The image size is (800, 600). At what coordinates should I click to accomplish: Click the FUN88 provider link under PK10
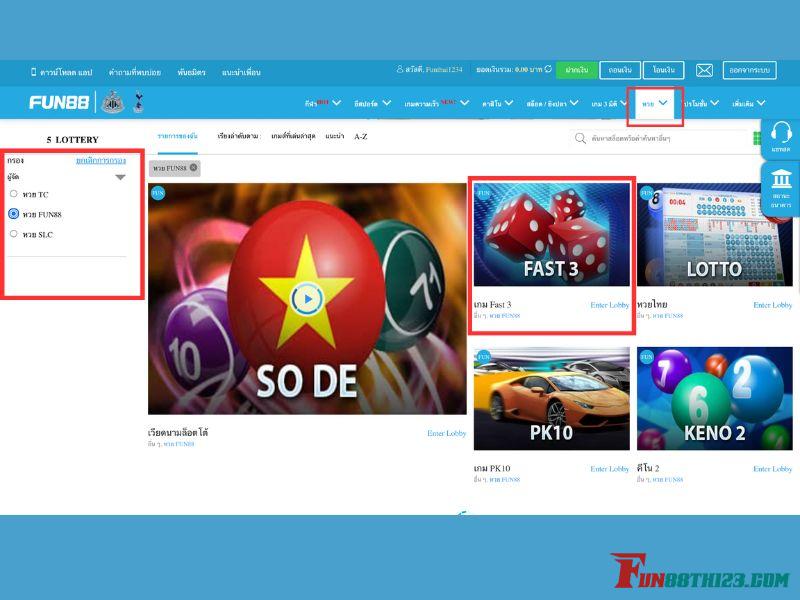tap(505, 480)
